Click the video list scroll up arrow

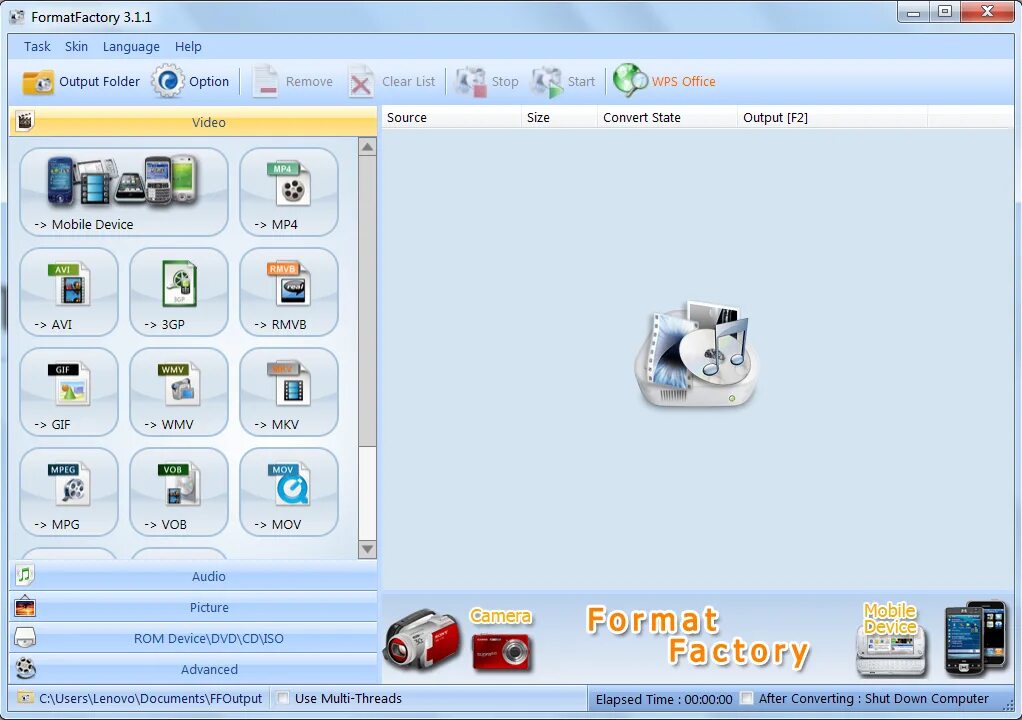[x=368, y=147]
